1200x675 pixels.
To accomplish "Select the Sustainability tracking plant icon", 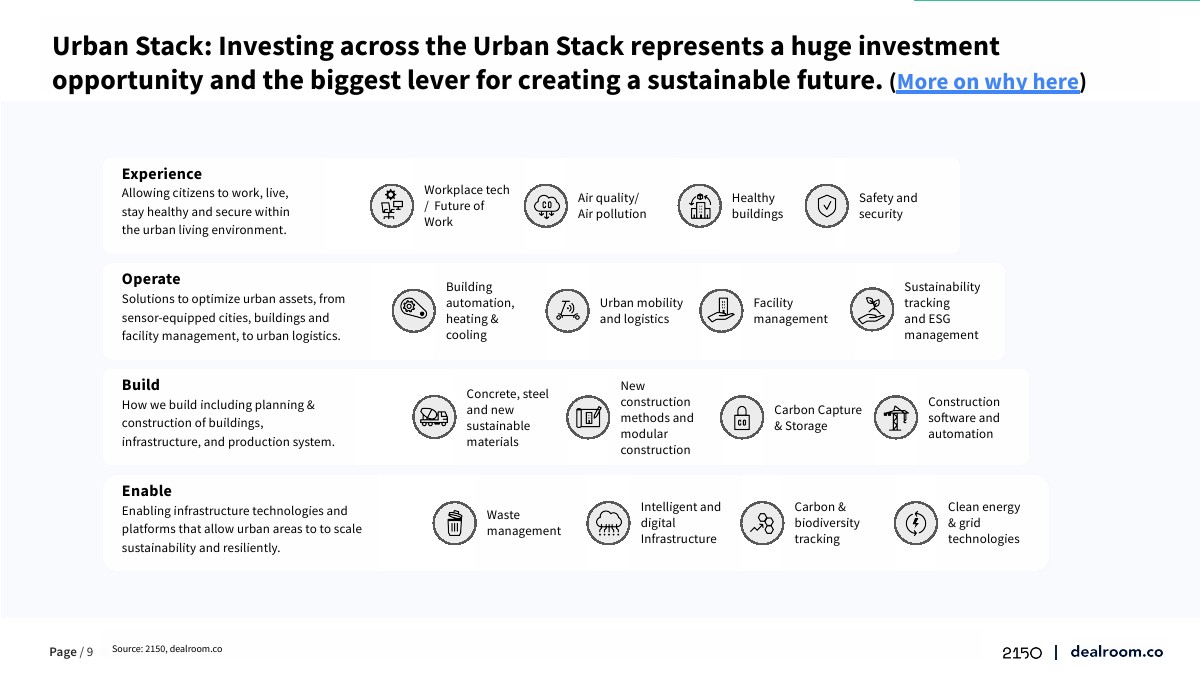I will (x=872, y=310).
